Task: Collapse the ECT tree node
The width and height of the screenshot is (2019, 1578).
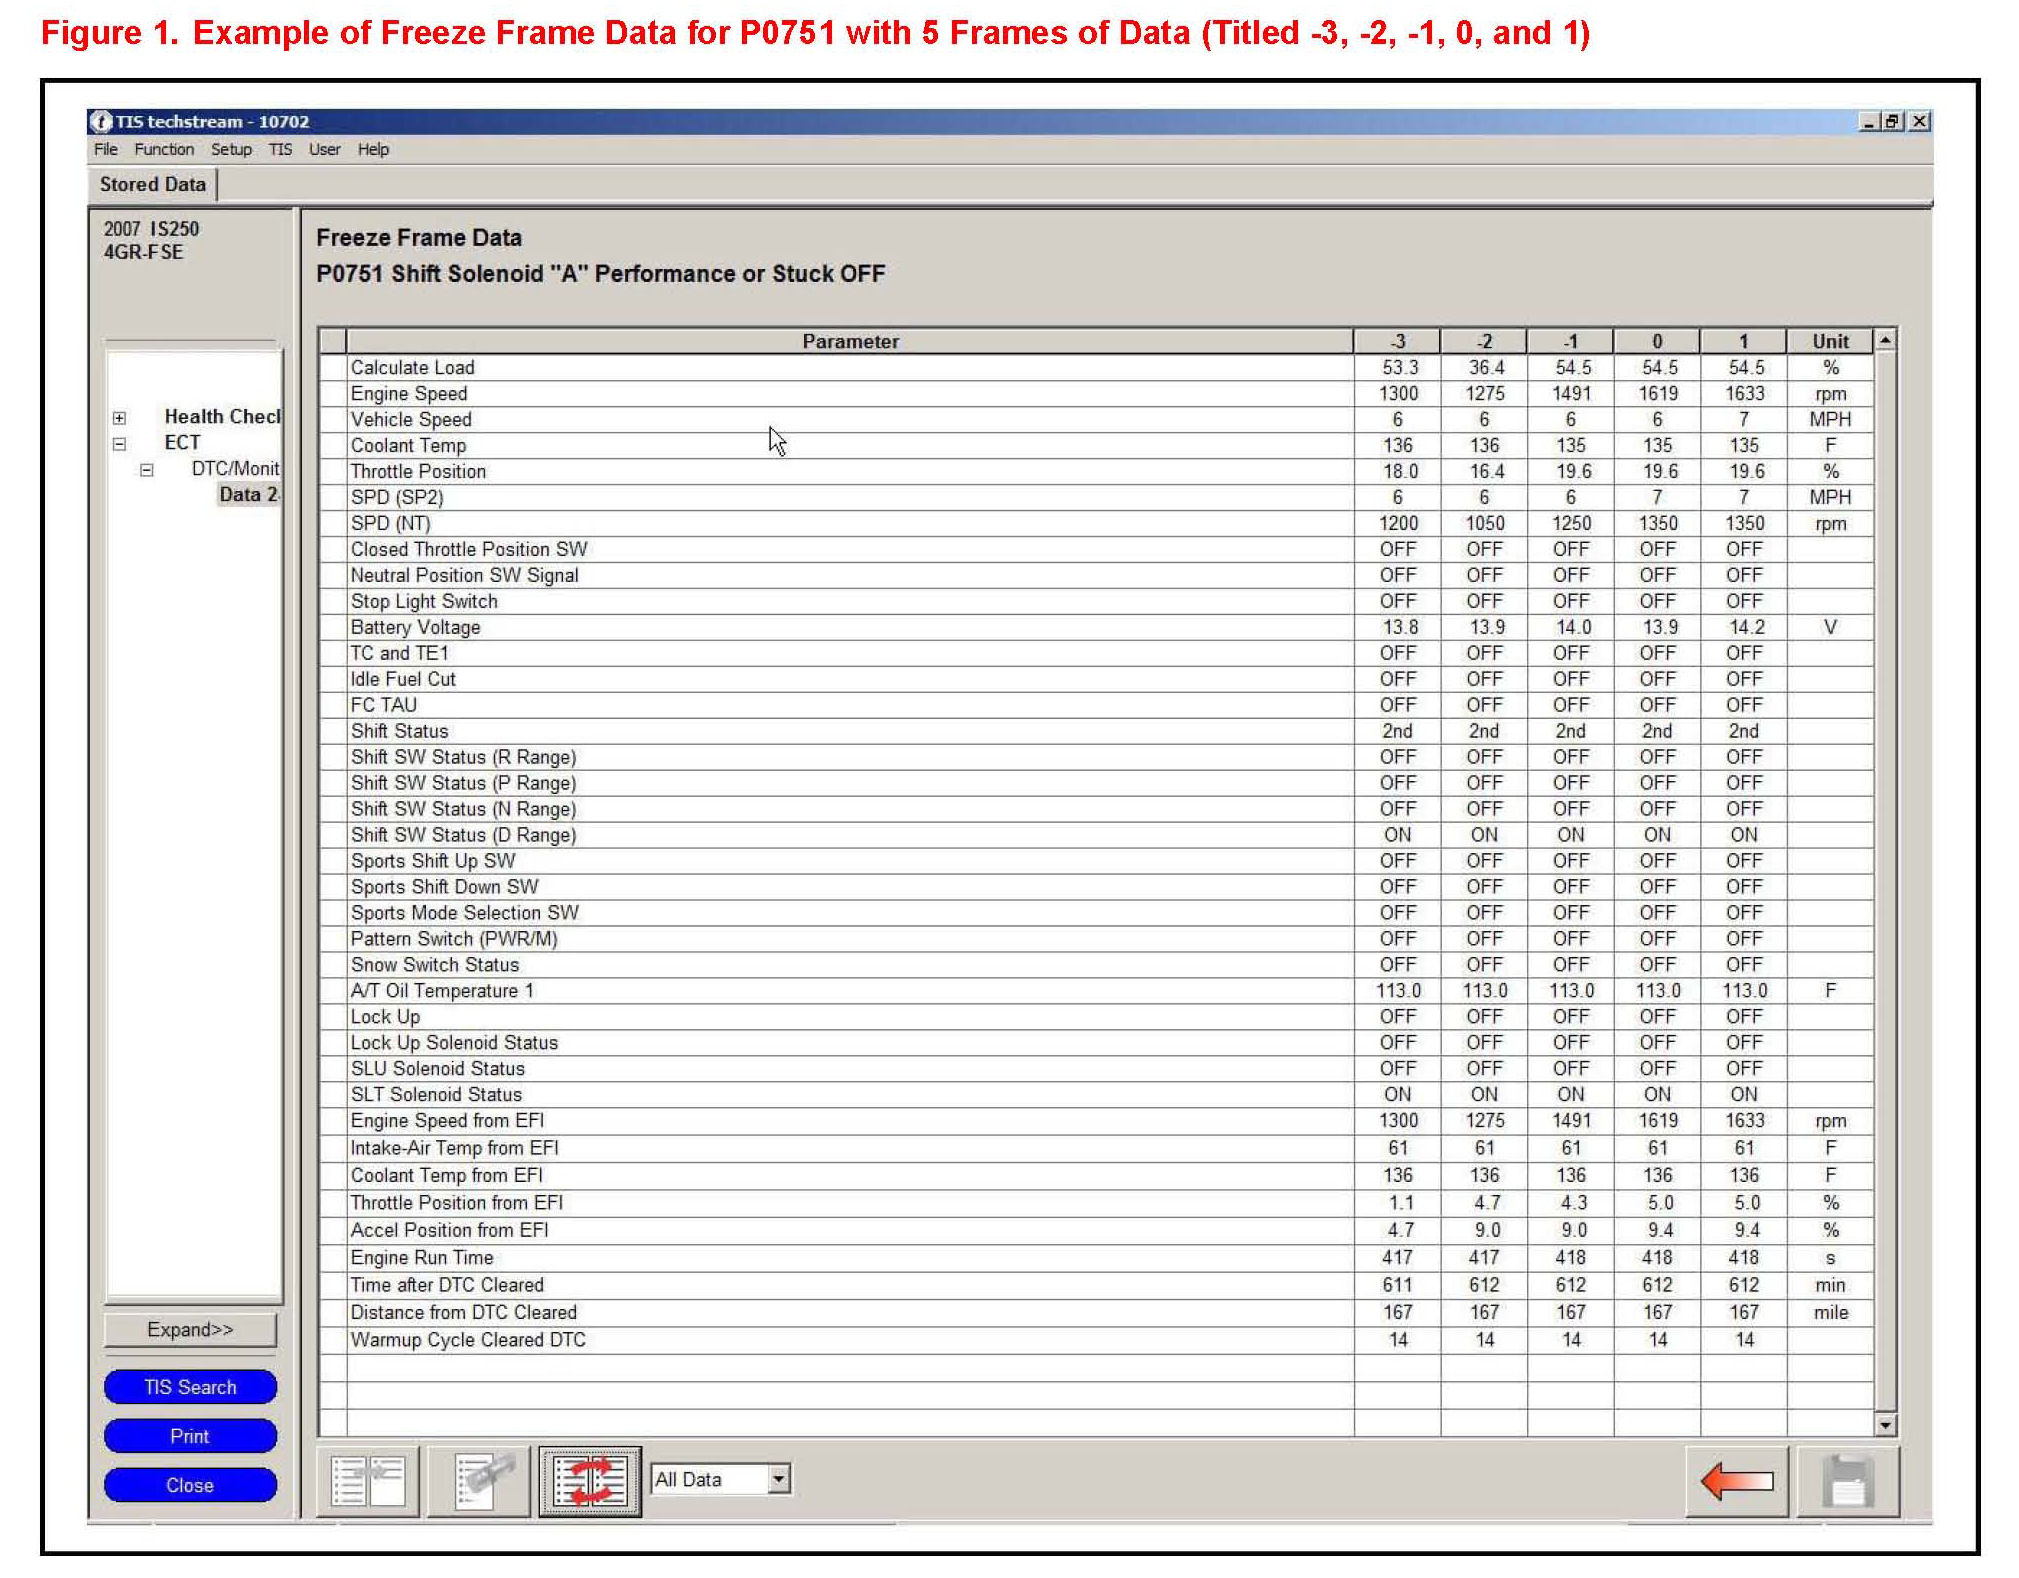Action: pyautogui.click(x=120, y=443)
